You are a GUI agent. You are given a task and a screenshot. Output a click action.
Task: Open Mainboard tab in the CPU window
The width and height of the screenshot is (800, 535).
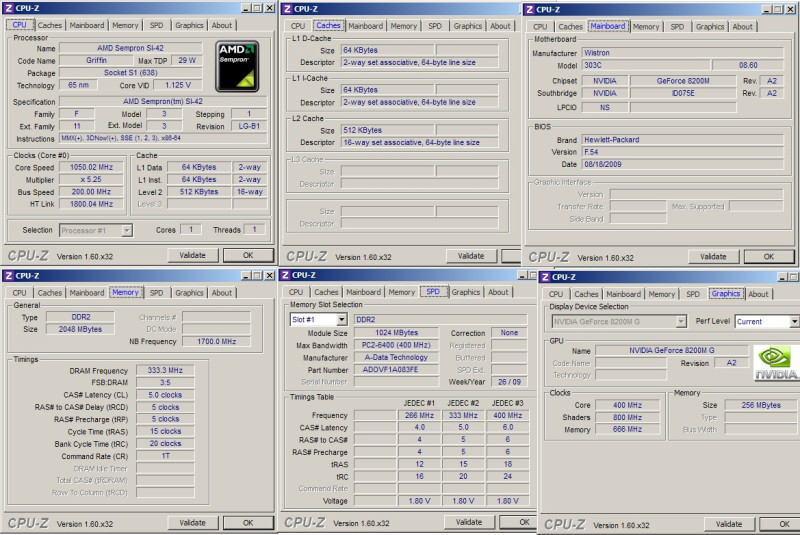click(87, 25)
